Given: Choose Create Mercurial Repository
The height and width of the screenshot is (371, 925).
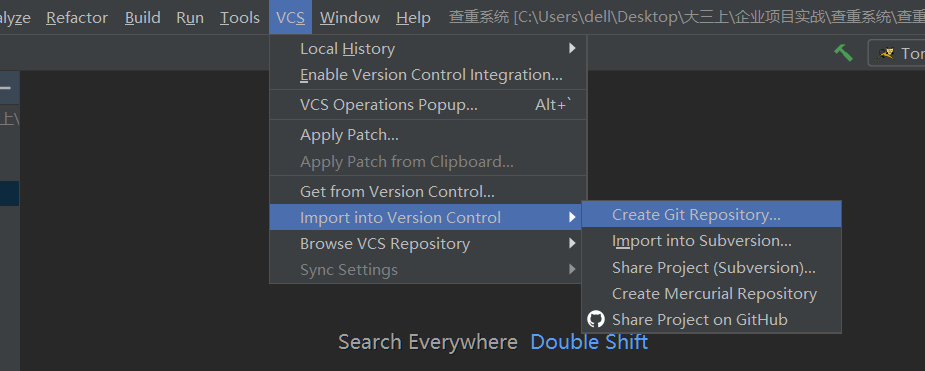Looking at the screenshot, I should [x=711, y=293].
